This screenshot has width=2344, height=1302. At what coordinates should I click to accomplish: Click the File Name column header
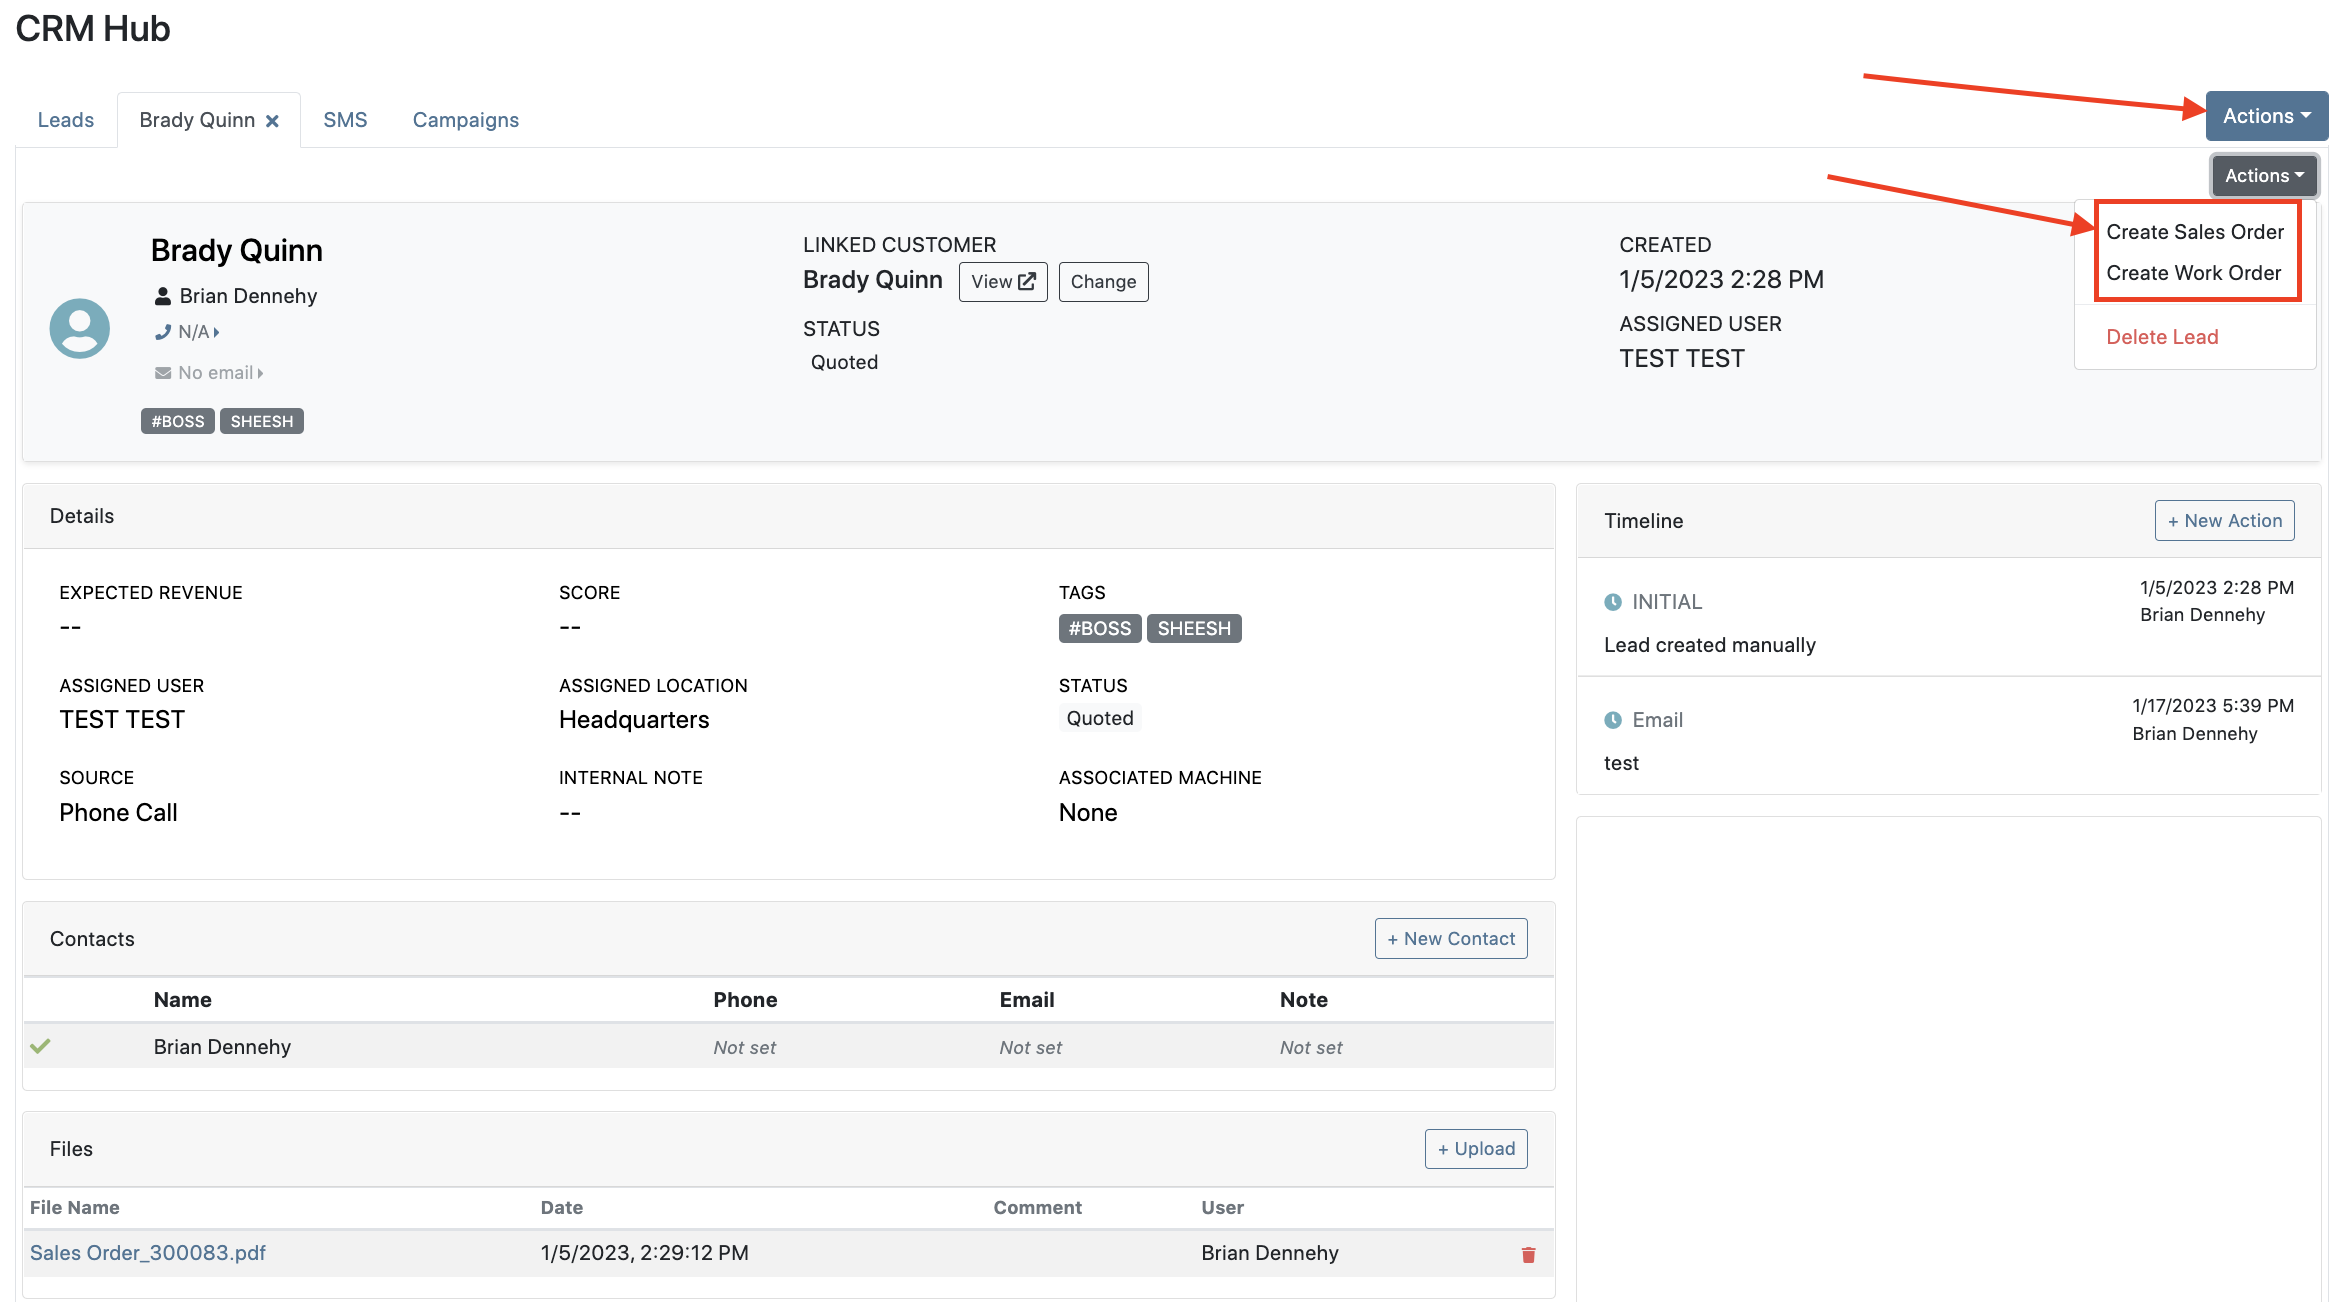click(75, 1208)
